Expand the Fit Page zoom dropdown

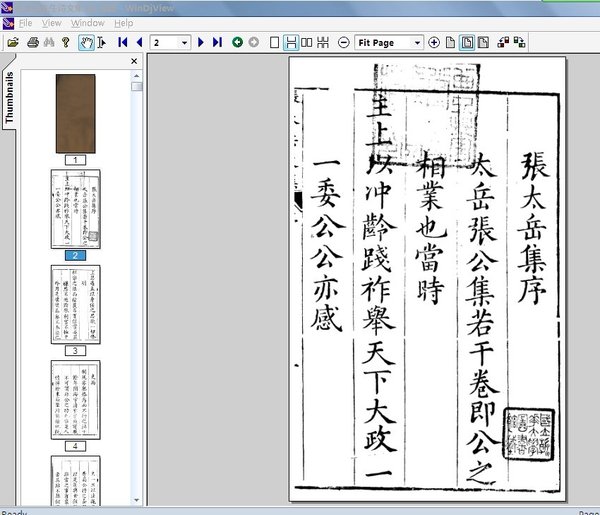(x=416, y=43)
